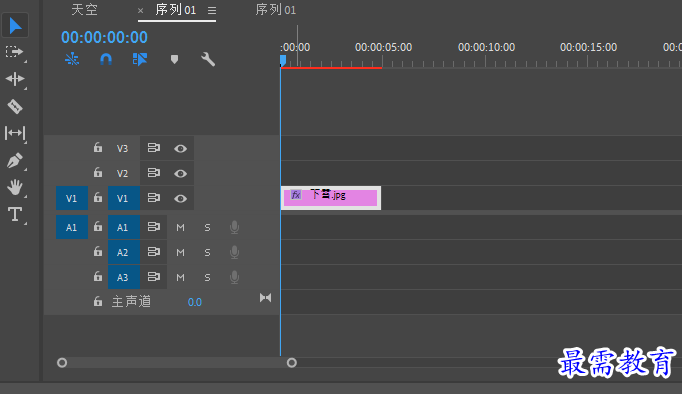
Task: Enable voice-over record on A3
Action: 234,277
